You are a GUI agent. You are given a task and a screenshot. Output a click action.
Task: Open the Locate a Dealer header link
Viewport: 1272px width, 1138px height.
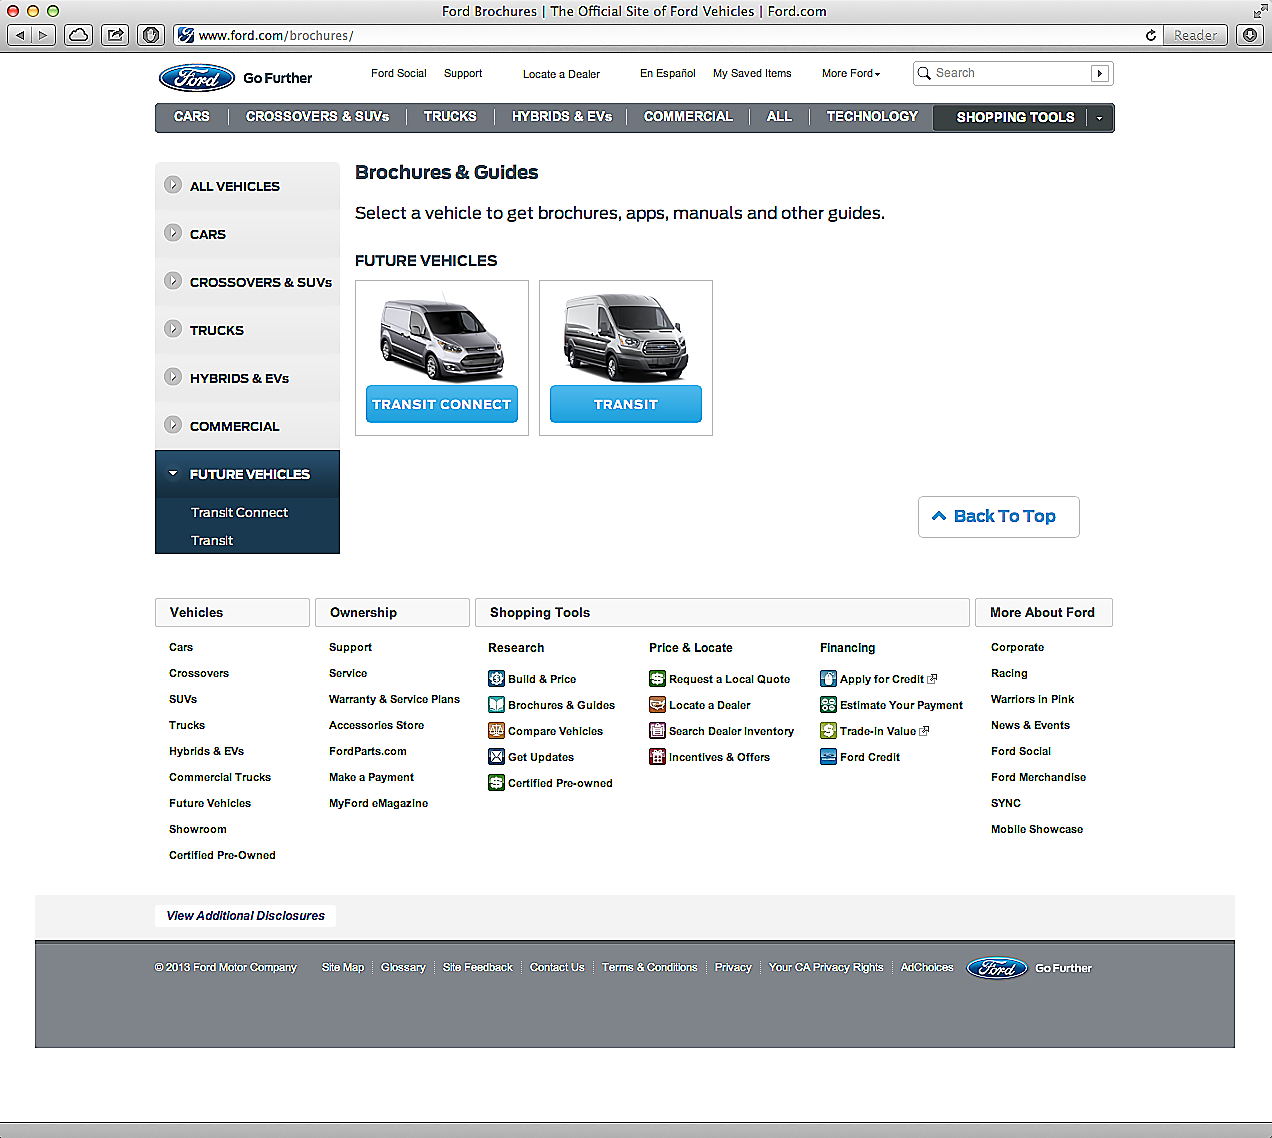(561, 74)
